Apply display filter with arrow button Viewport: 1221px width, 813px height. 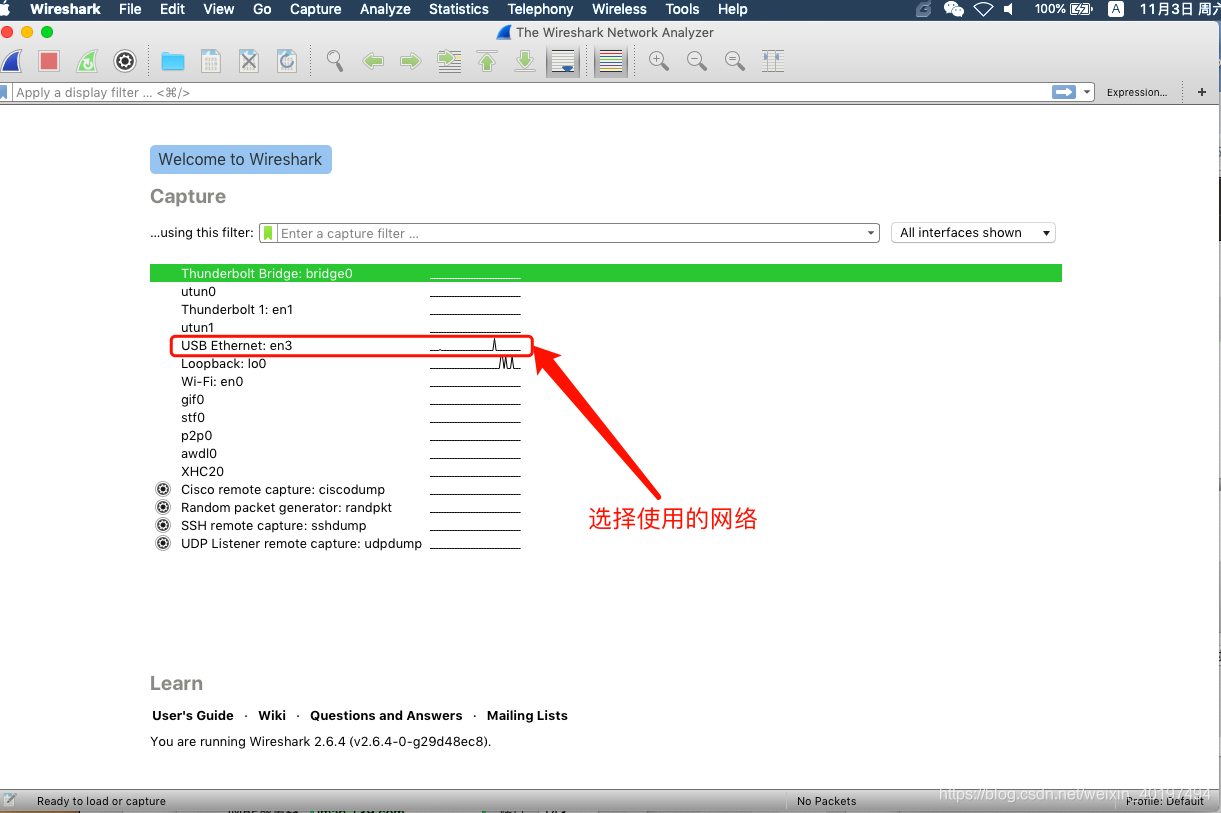(x=1064, y=92)
